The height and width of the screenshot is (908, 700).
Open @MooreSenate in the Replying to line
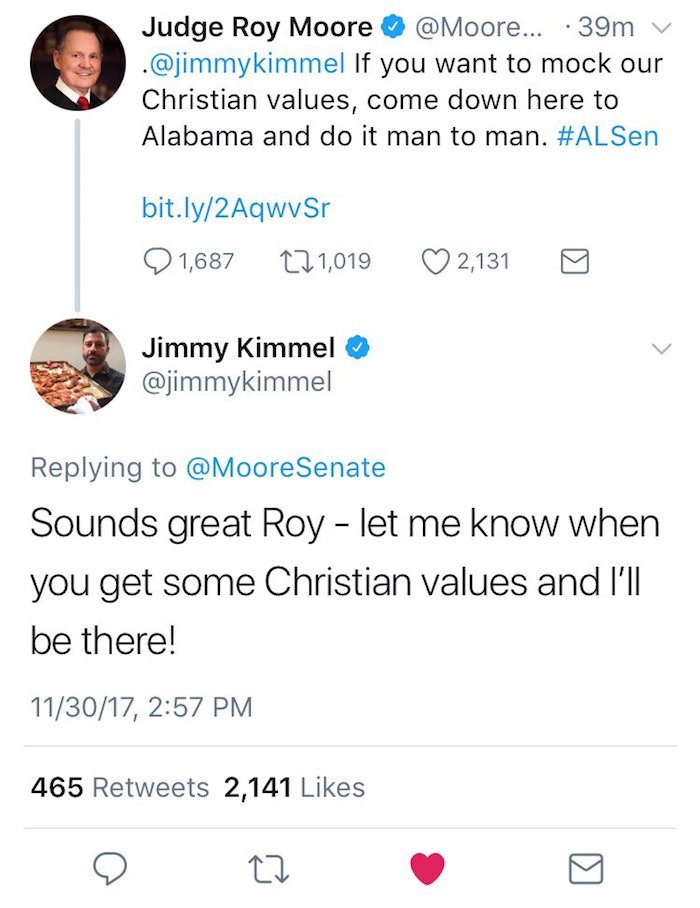point(285,467)
